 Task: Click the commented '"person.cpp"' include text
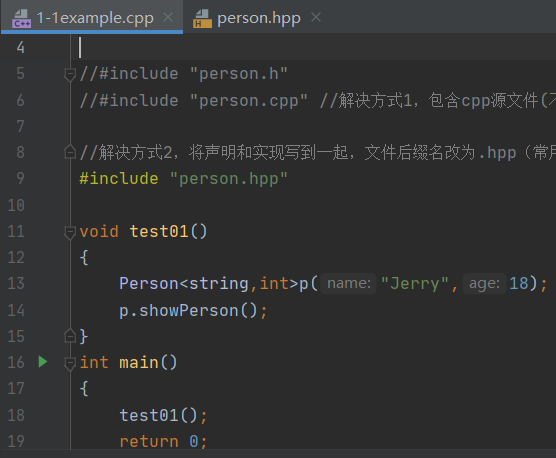point(249,101)
